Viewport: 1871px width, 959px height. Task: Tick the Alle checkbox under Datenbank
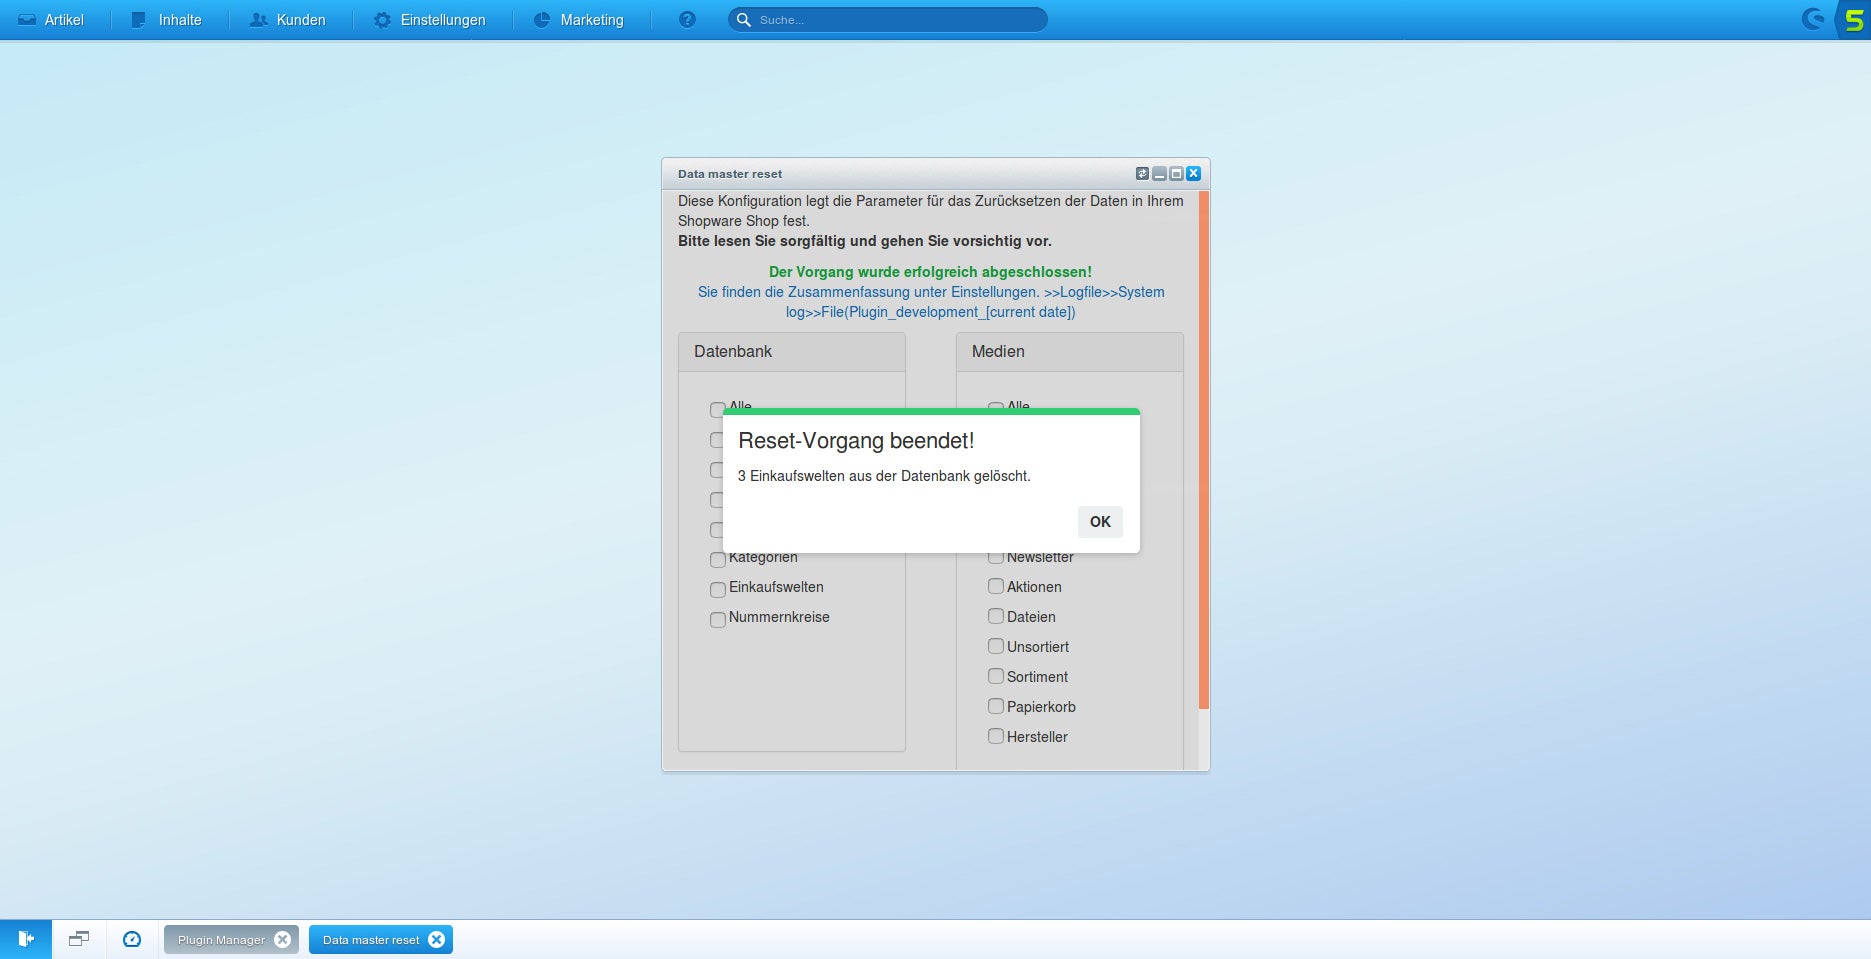tap(717, 408)
